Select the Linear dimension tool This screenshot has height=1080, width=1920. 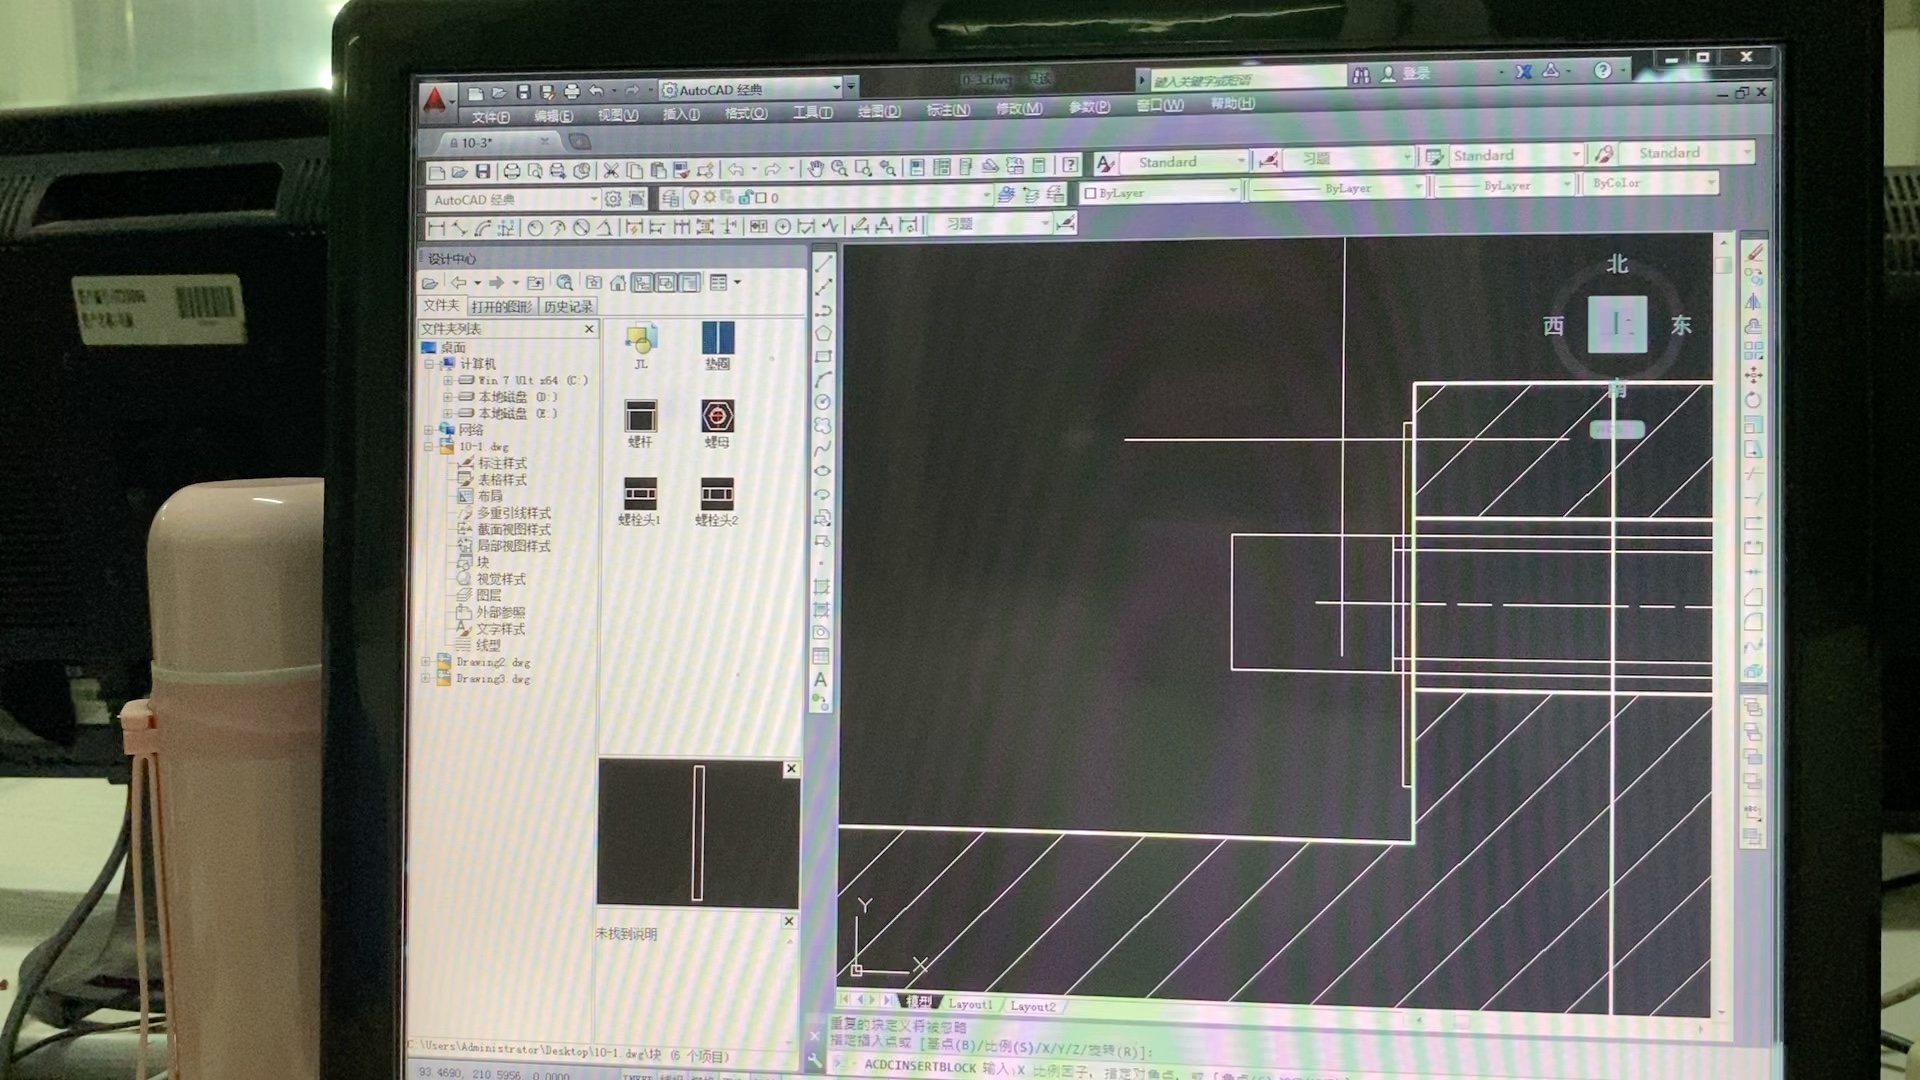pyautogui.click(x=436, y=228)
